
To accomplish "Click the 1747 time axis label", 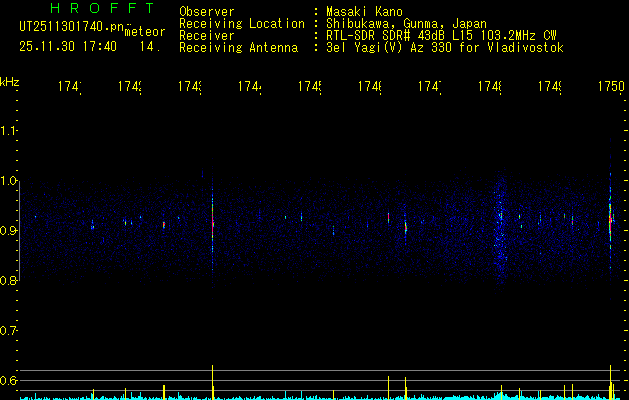I will coord(430,86).
